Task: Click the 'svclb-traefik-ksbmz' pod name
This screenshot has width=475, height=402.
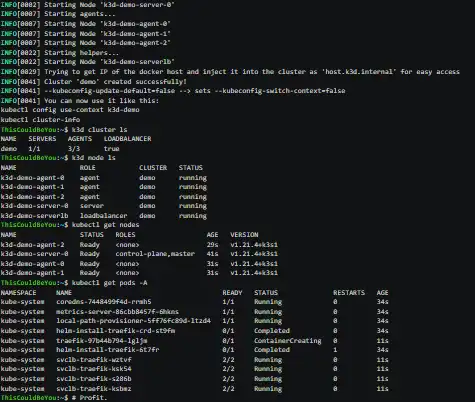Action: (94, 389)
